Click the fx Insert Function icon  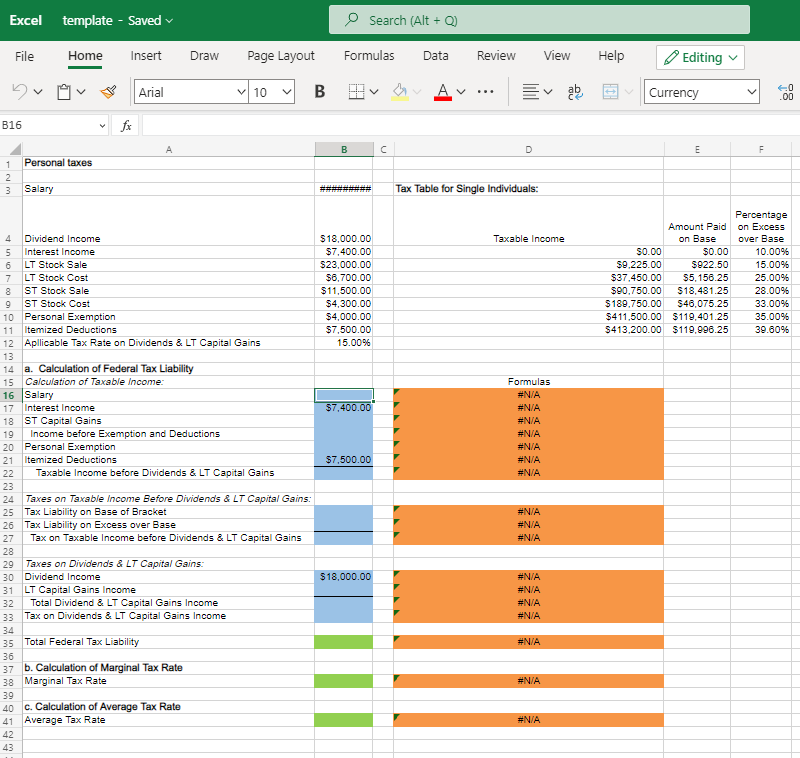coord(126,125)
